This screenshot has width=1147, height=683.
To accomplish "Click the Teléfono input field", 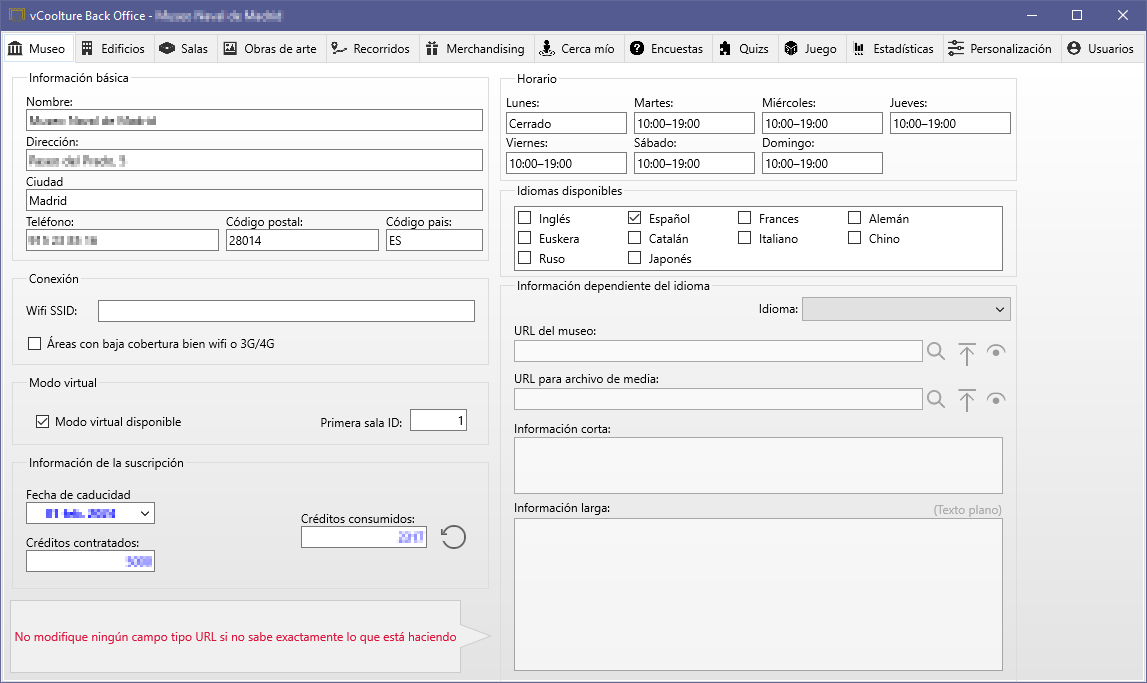I will [x=122, y=240].
